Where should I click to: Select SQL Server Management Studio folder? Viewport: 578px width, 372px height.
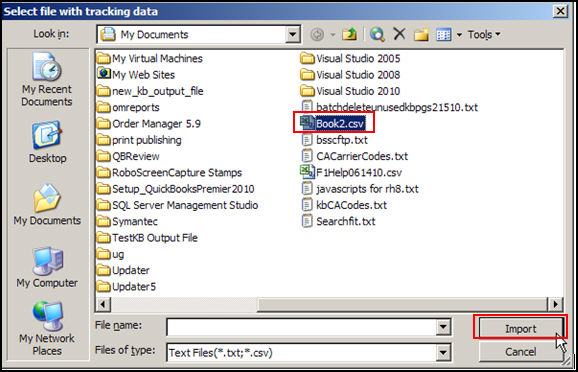(177, 205)
